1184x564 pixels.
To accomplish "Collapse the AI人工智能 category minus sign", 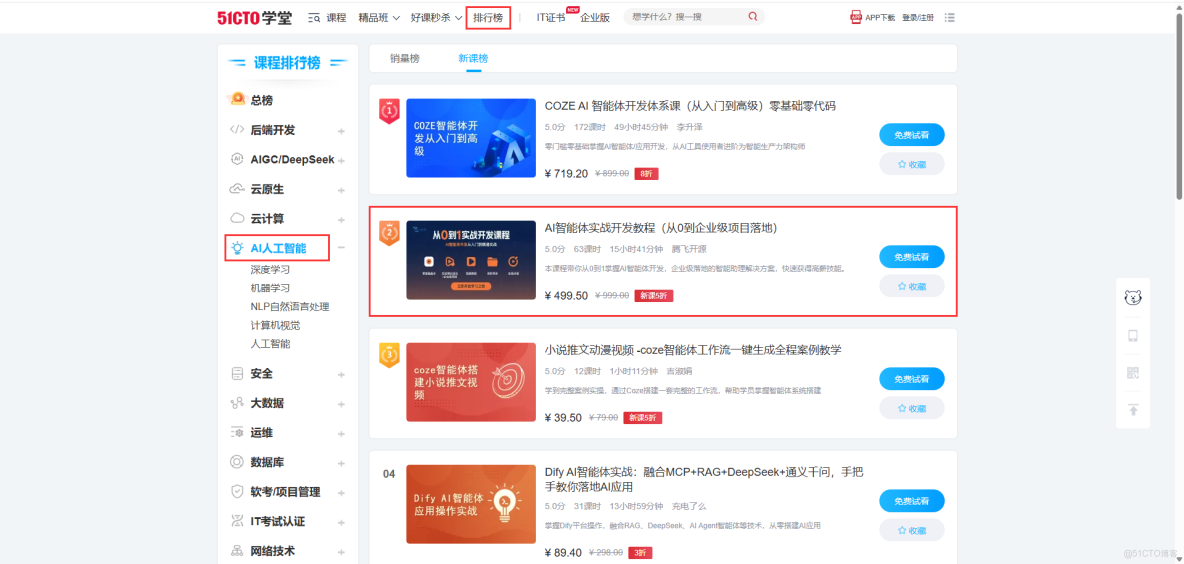I will click(341, 248).
